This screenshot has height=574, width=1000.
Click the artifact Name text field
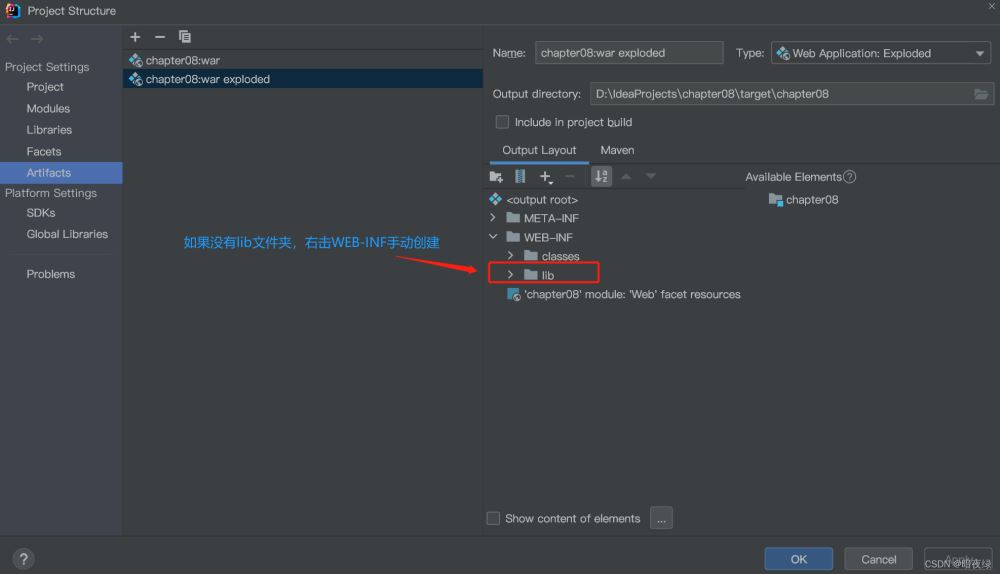[628, 54]
